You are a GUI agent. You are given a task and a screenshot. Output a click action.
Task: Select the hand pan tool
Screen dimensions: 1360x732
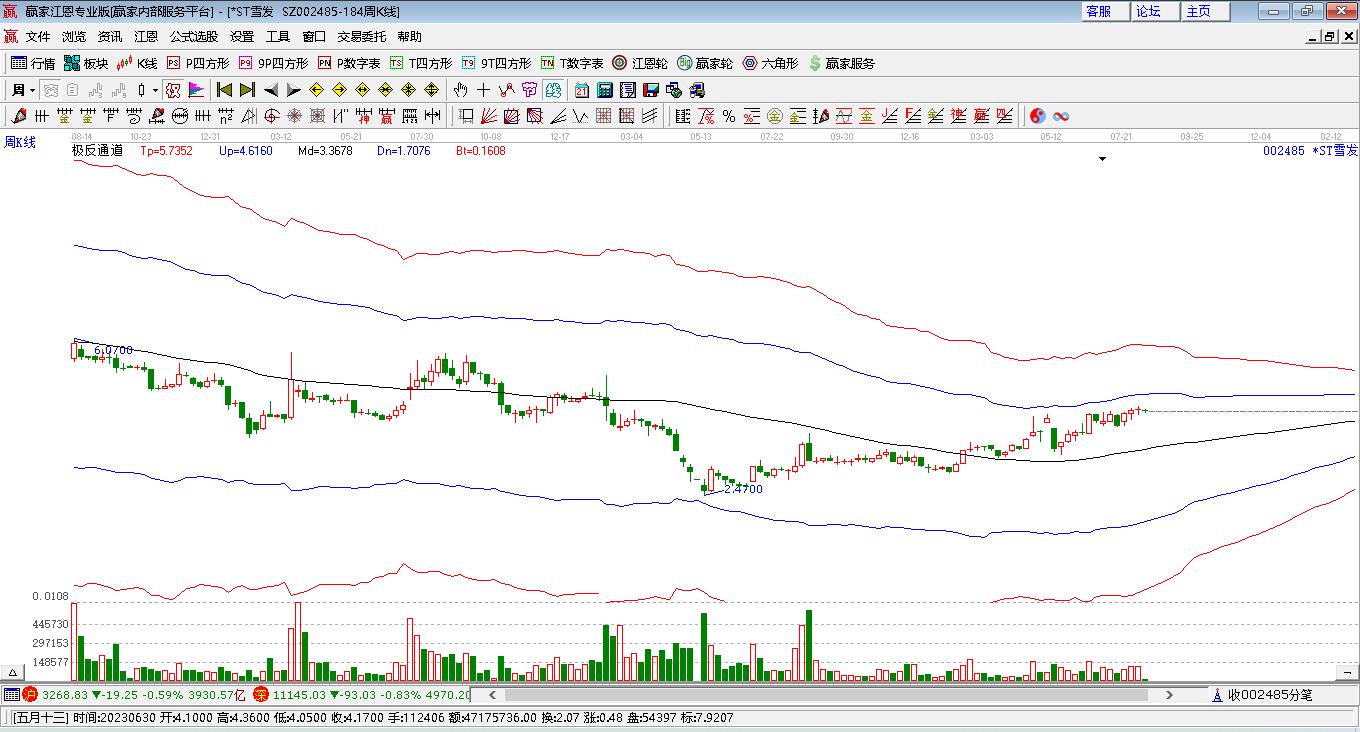(461, 90)
